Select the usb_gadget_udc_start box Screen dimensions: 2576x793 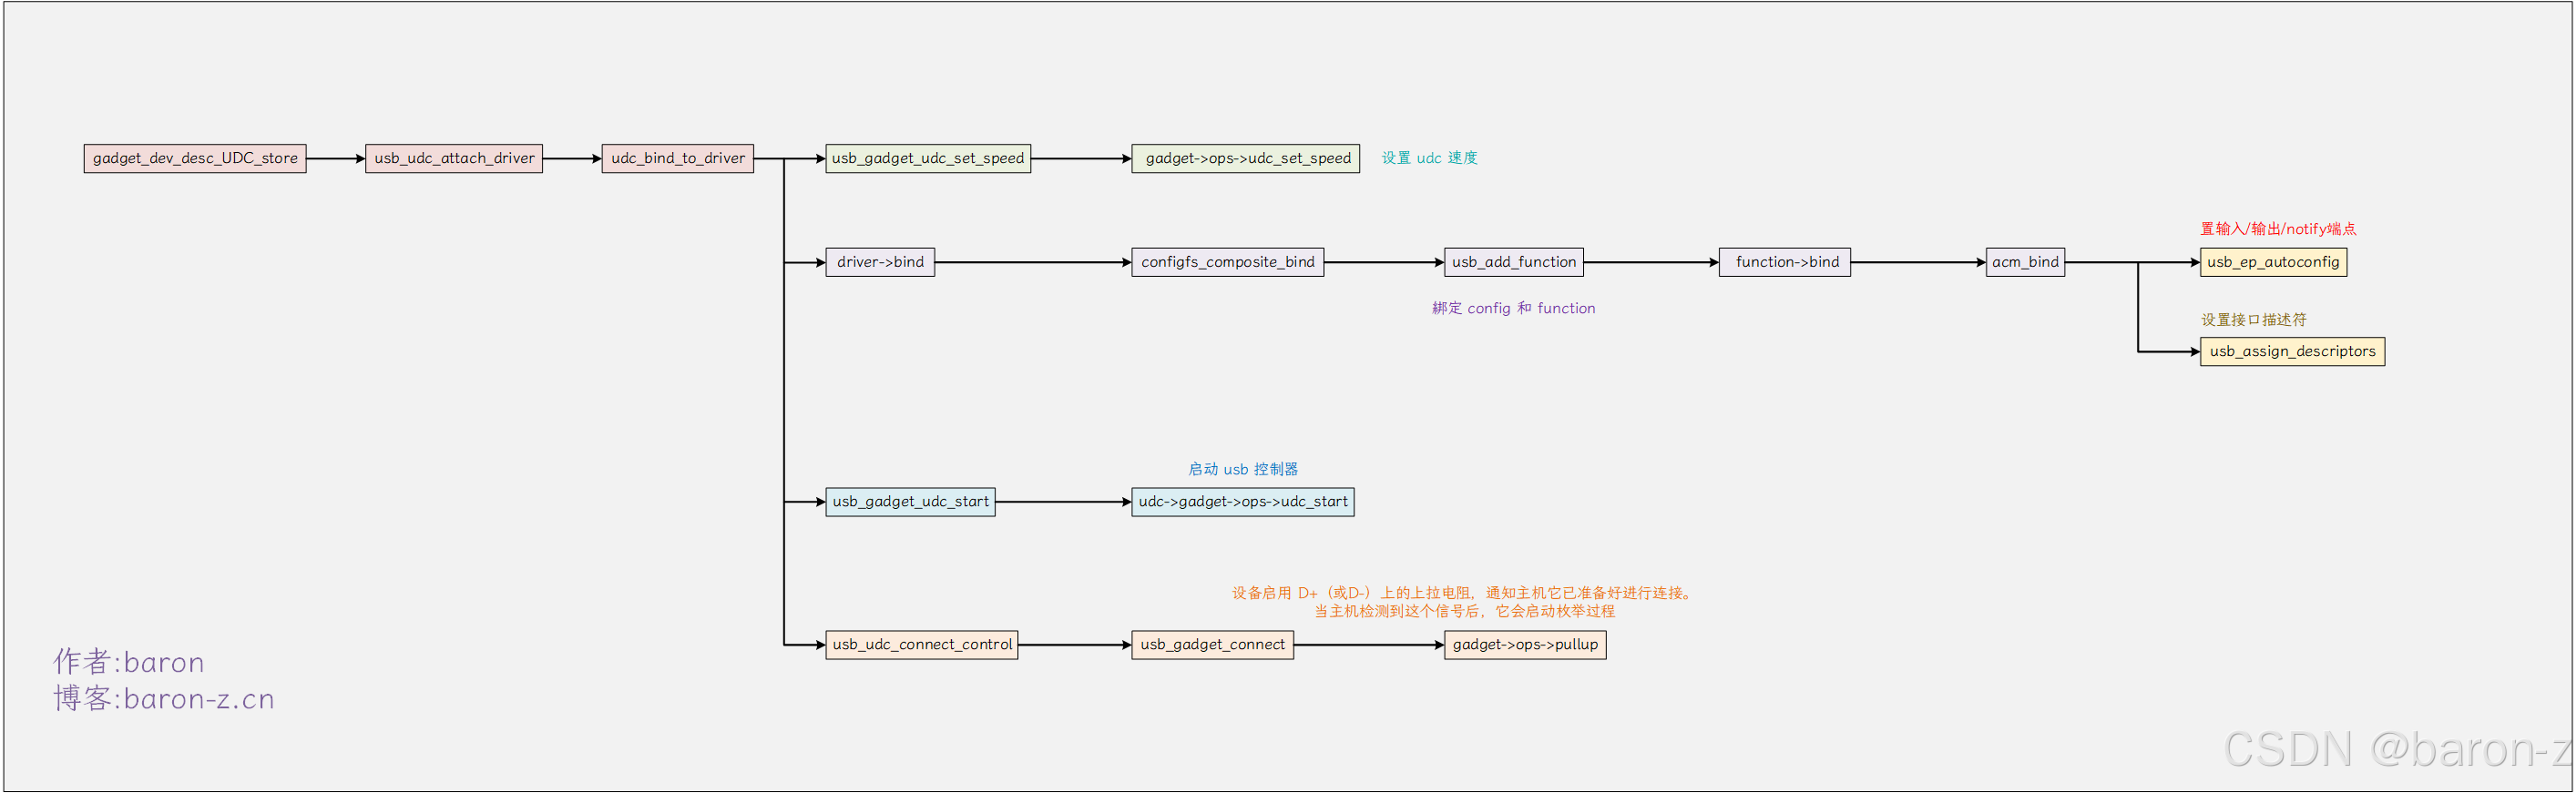(x=910, y=502)
